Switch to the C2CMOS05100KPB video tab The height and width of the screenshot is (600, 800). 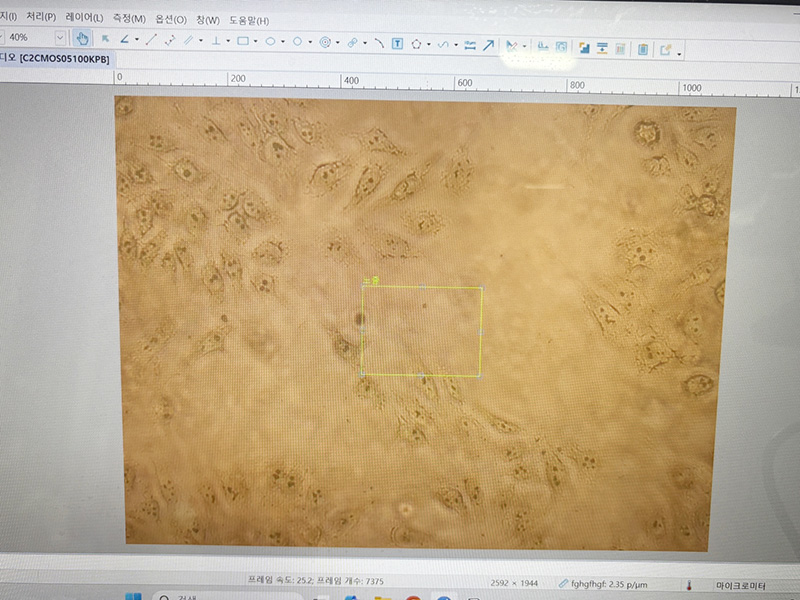(62, 58)
